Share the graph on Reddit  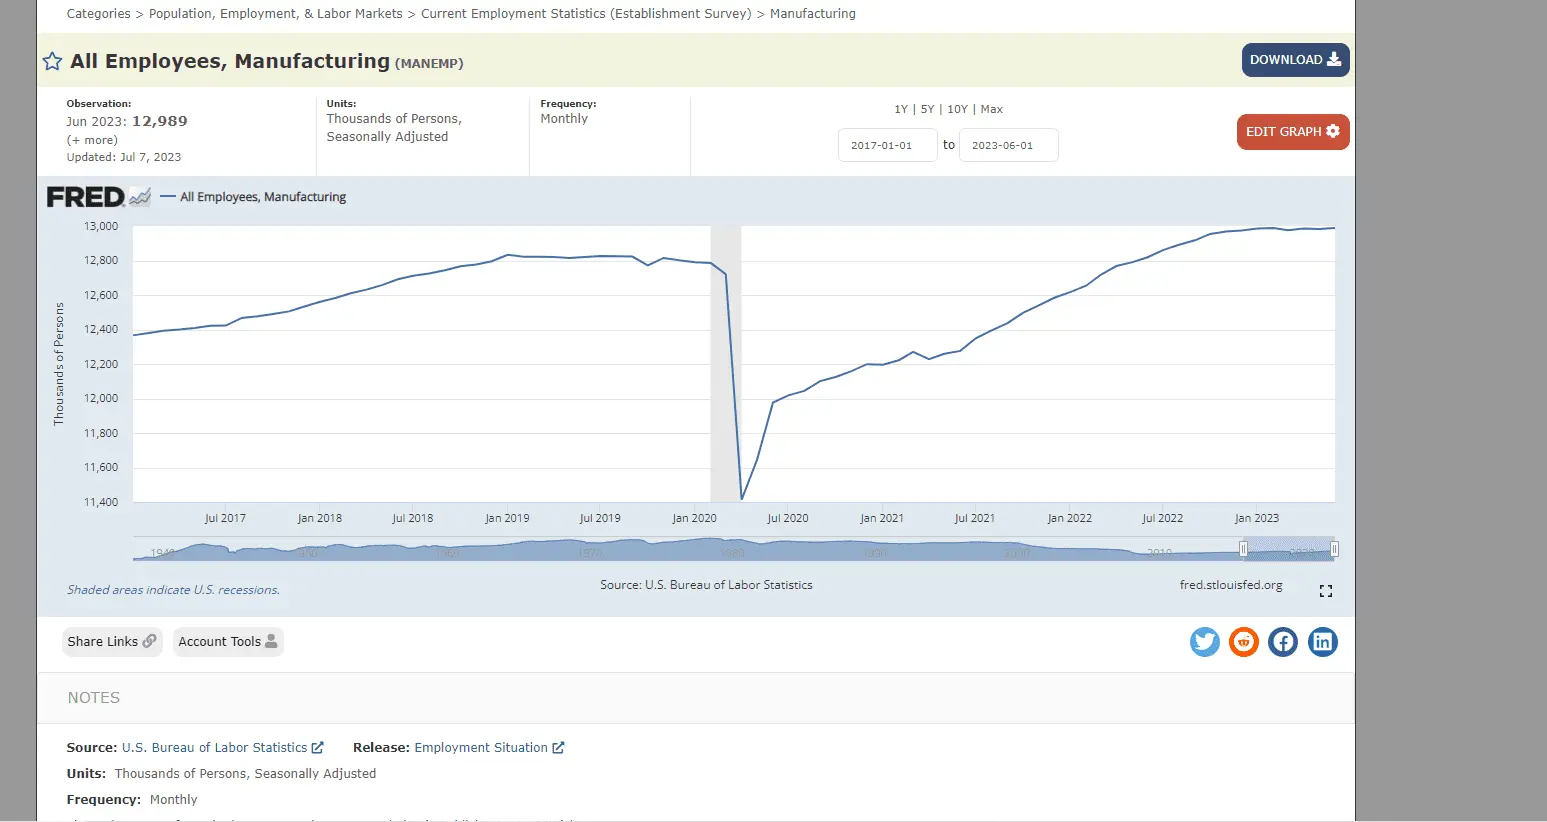[1243, 642]
